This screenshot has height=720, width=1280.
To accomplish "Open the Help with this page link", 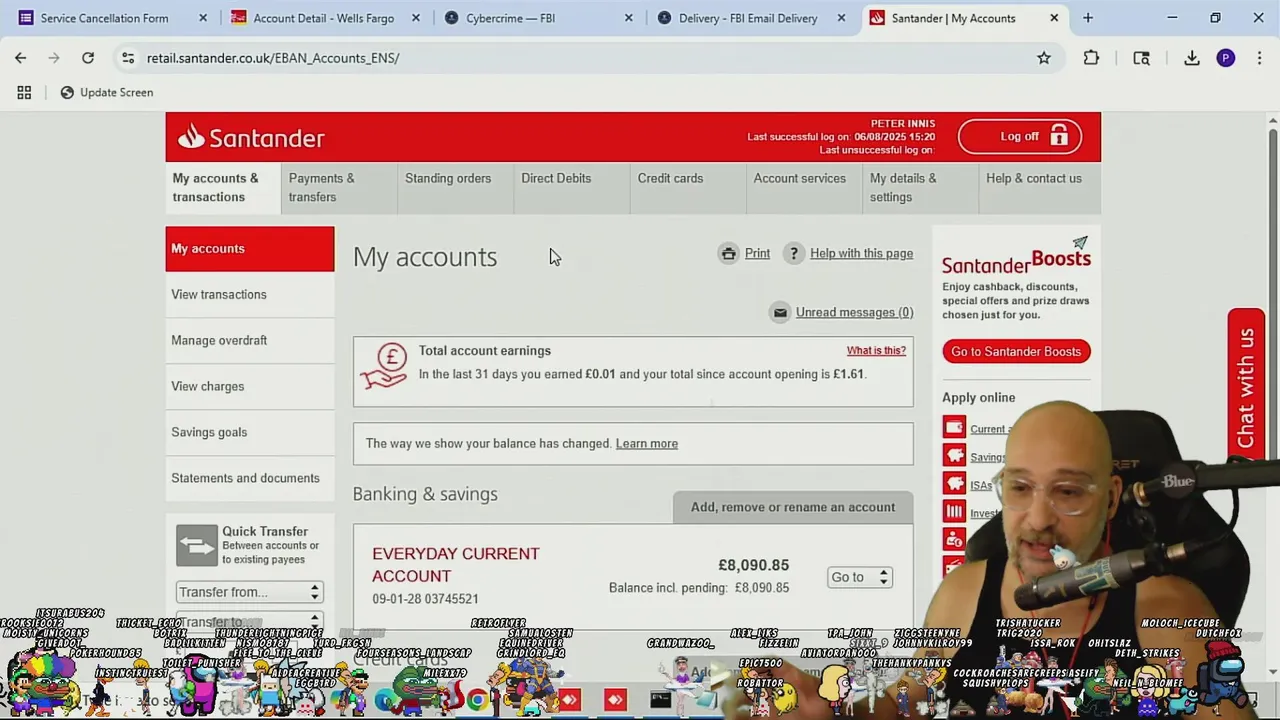I will tap(861, 253).
